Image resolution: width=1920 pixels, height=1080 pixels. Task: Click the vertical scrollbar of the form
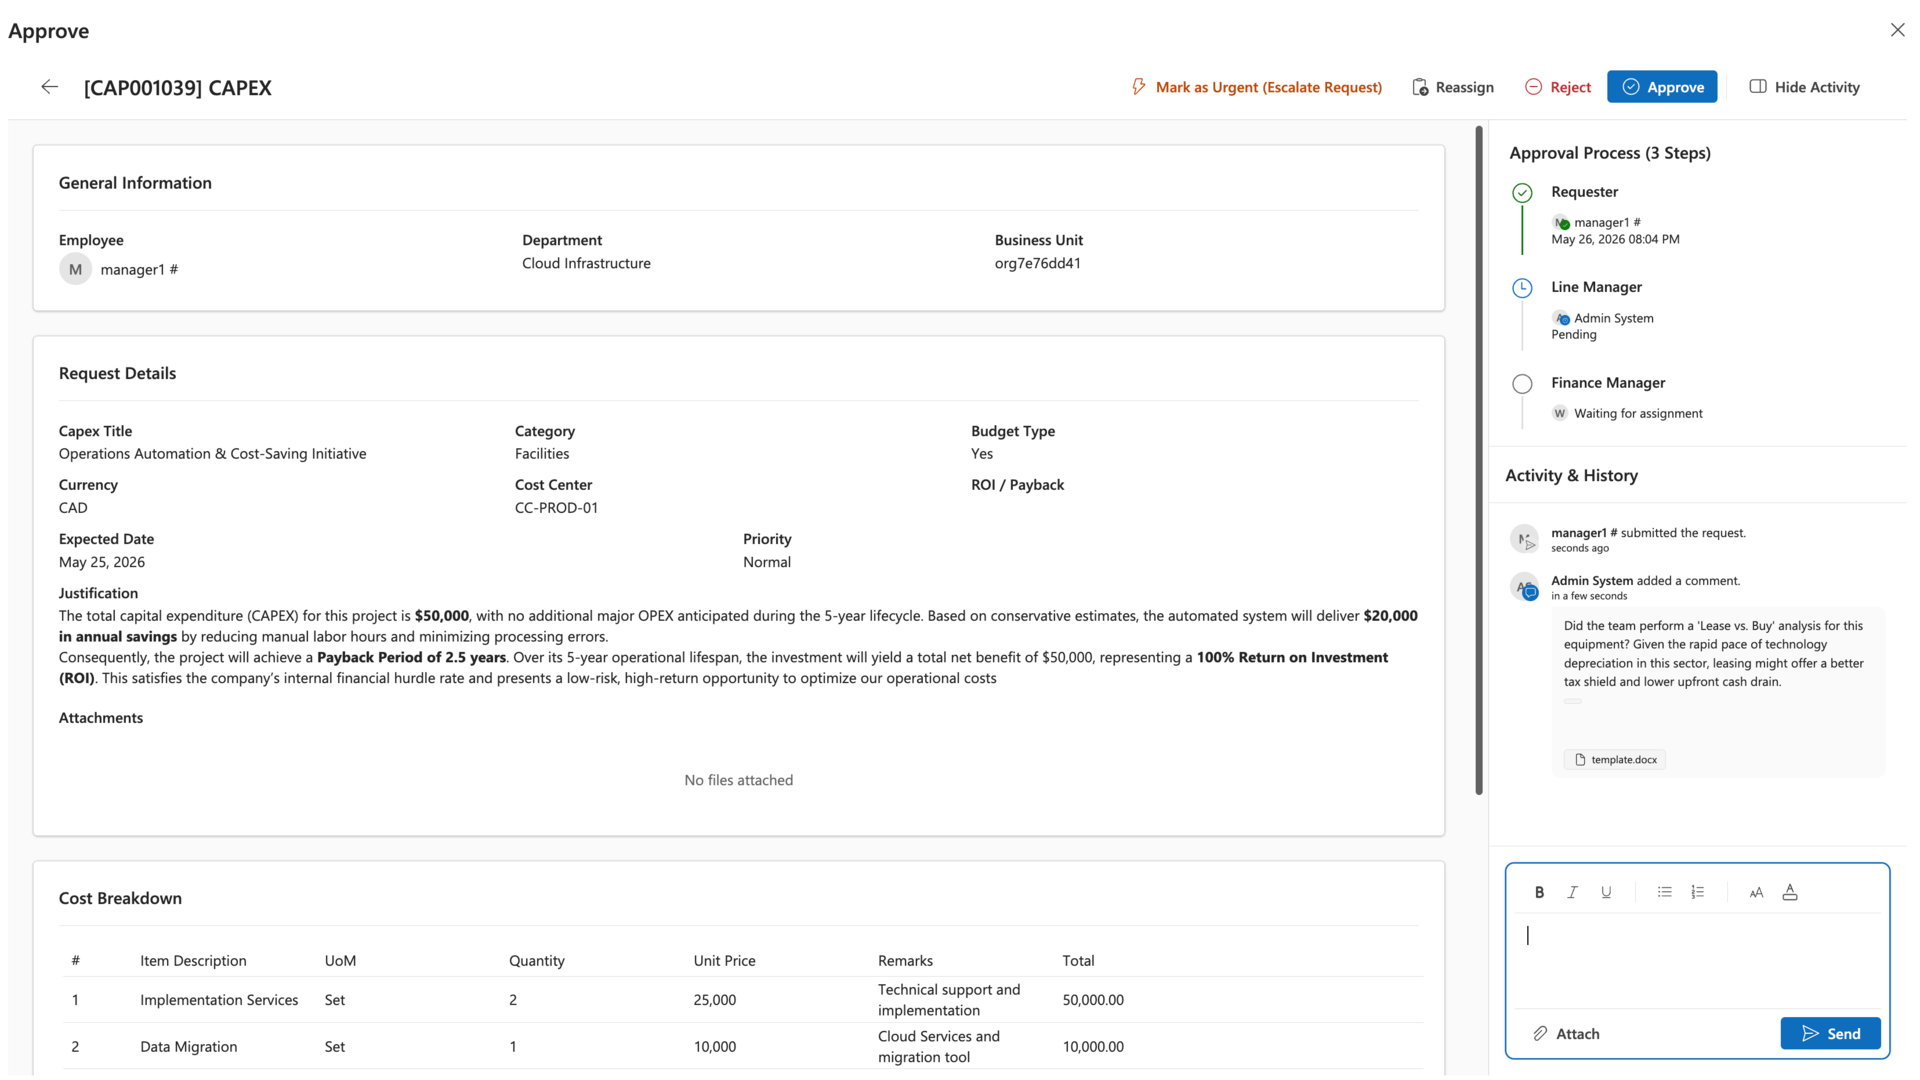pyautogui.click(x=1479, y=460)
